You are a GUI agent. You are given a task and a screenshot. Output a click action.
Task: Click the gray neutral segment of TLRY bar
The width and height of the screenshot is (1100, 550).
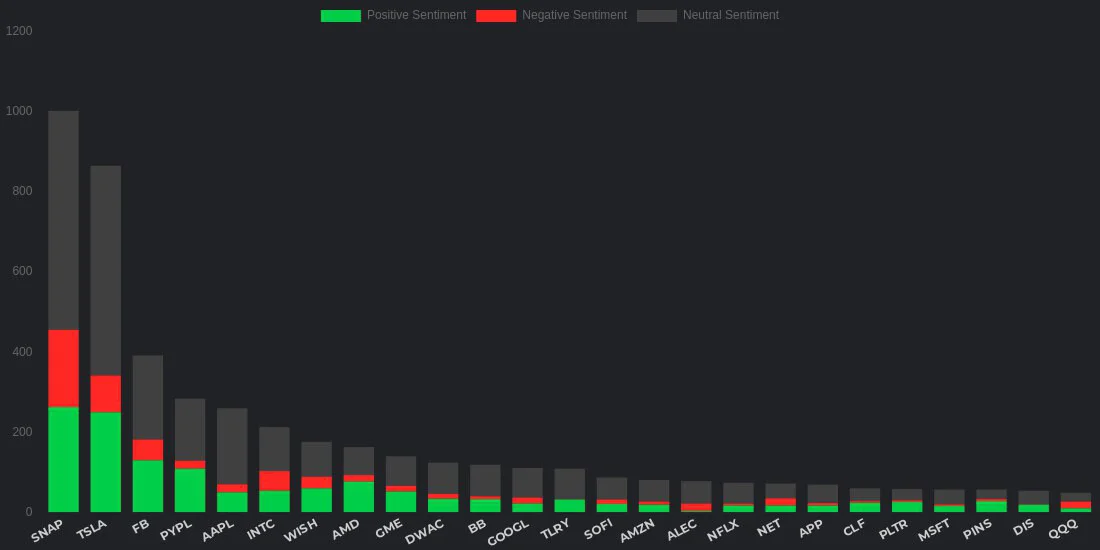[569, 484]
